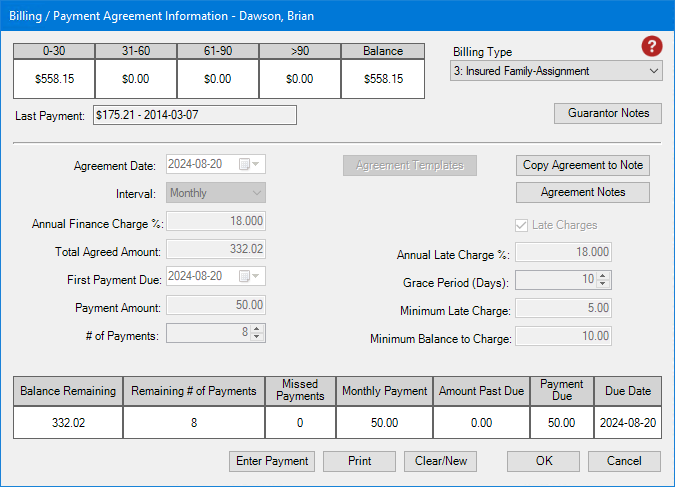Click the Guarantor Notes button

(607, 114)
